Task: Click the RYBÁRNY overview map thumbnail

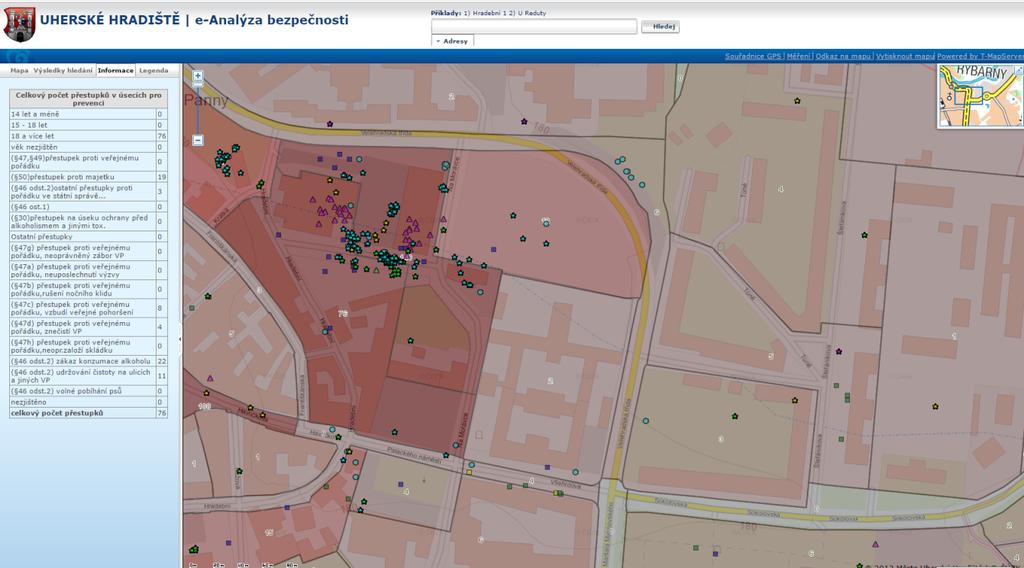Action: [980, 95]
